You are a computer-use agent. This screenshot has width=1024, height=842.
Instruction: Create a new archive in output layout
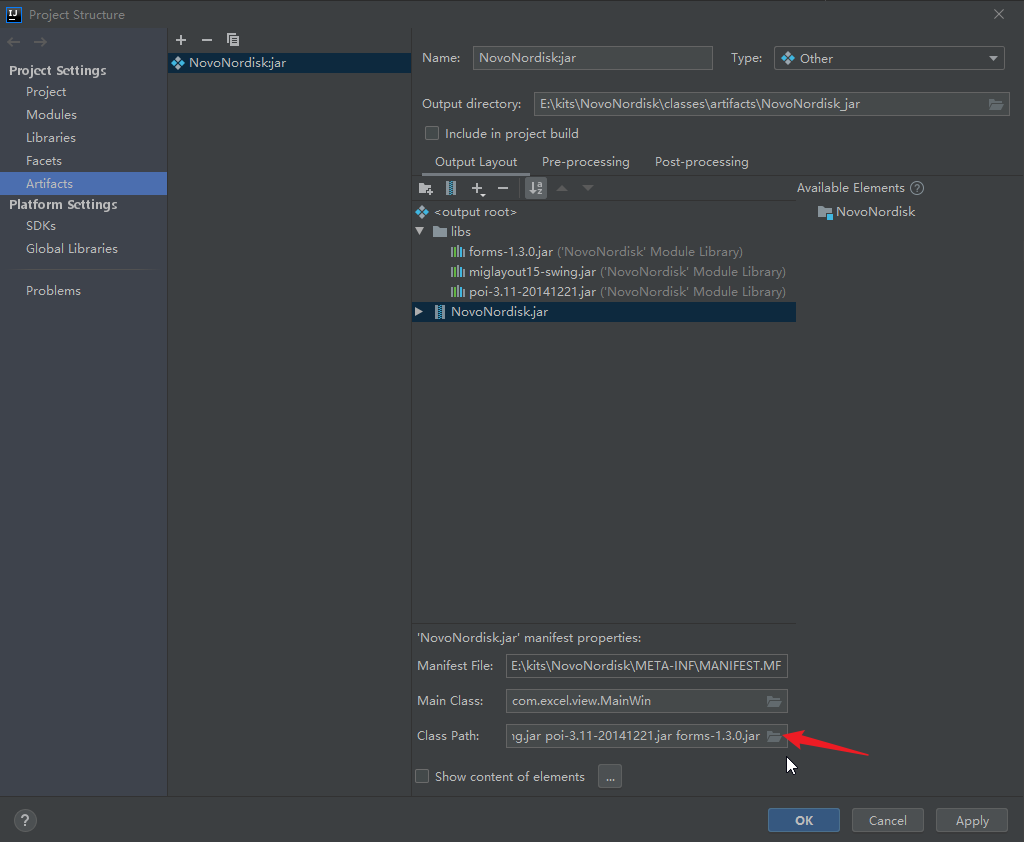[451, 188]
